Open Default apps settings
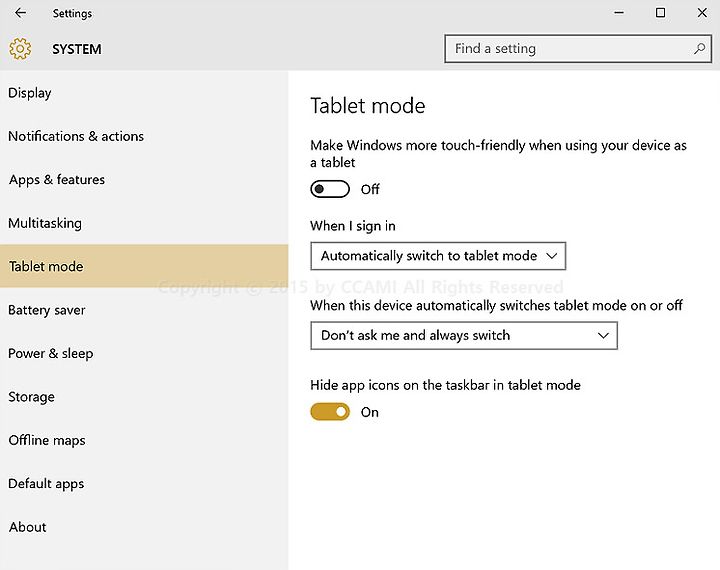Viewport: 720px width, 570px height. pos(144,483)
